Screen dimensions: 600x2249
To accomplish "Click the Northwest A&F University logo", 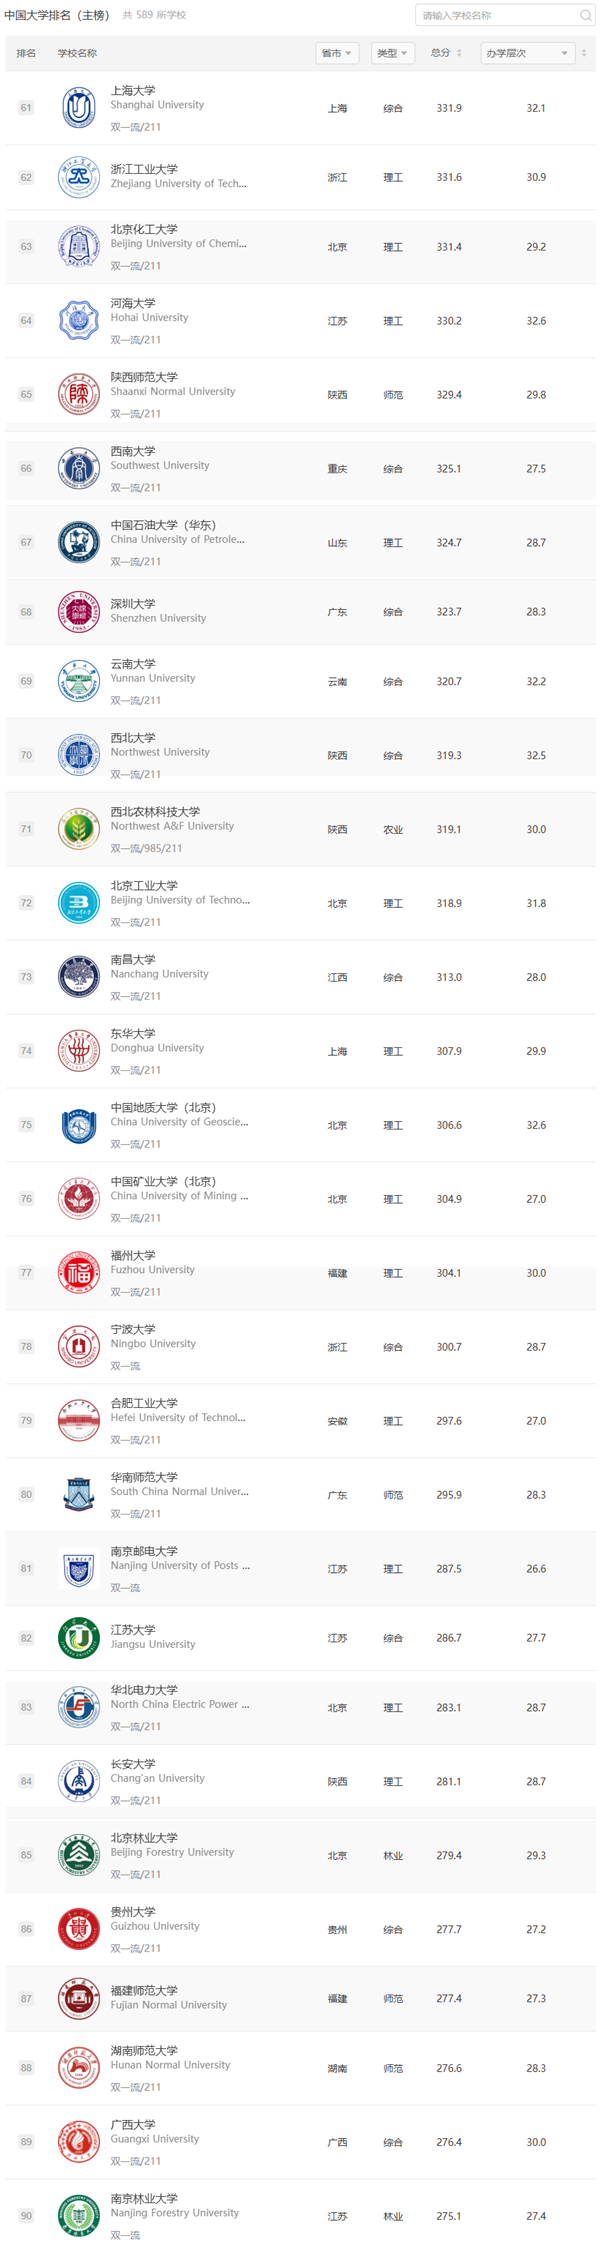I will (78, 829).
